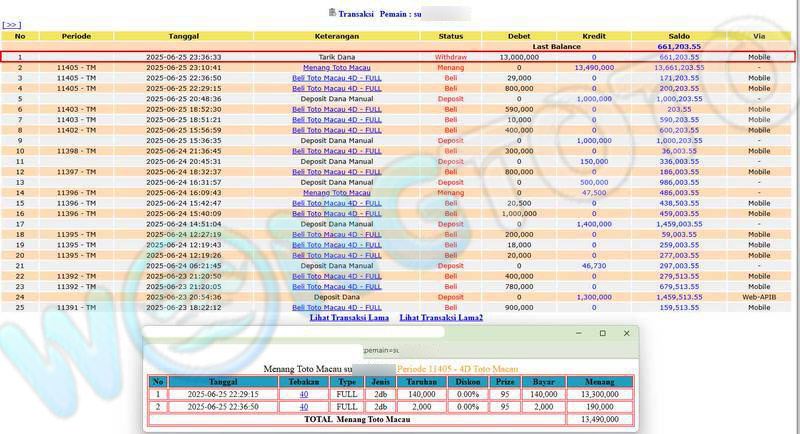The height and width of the screenshot is (434, 800).
Task: Minimize the Menang Toto Macau popup window
Action: click(577, 333)
